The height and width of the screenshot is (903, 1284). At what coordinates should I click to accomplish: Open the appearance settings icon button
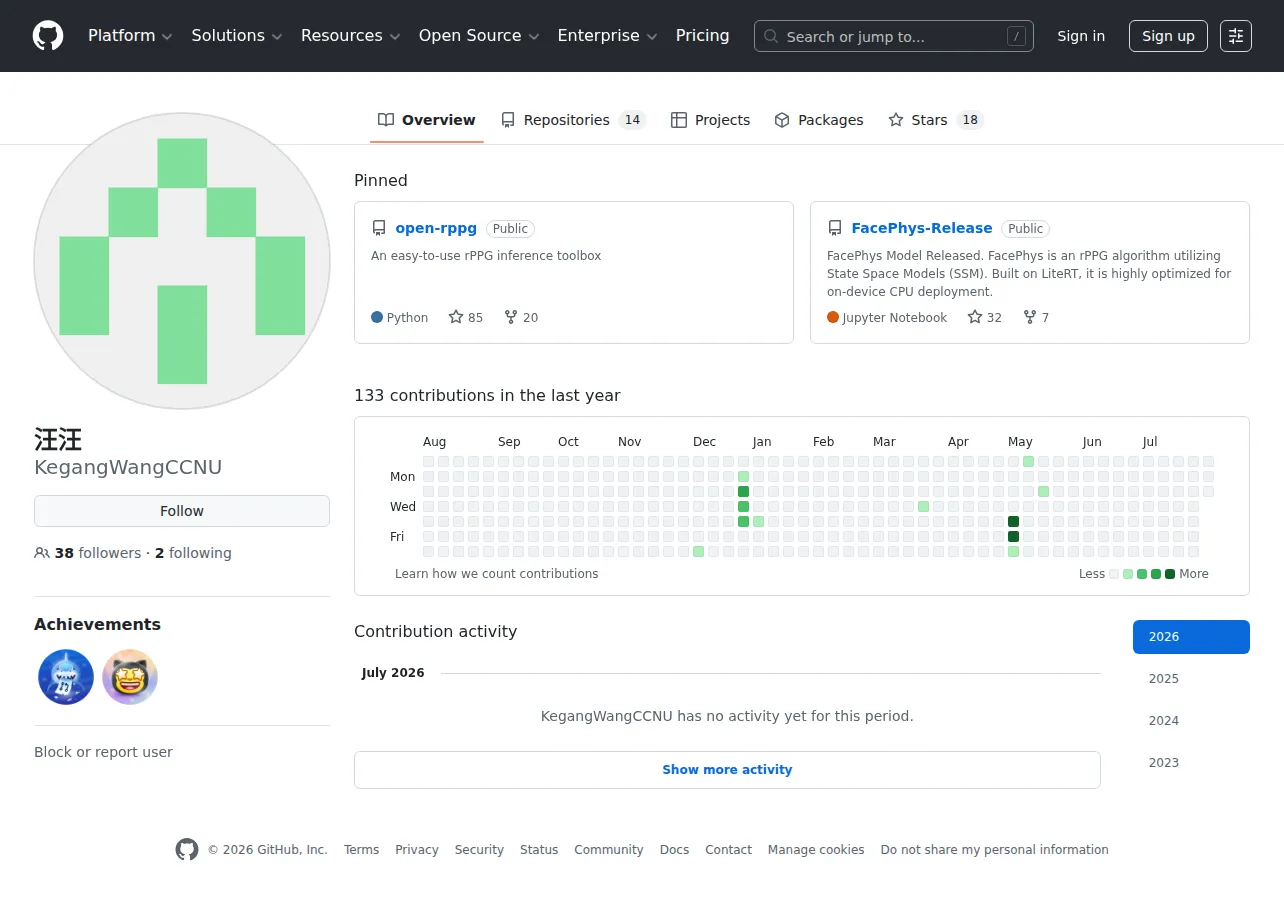tap(1236, 36)
